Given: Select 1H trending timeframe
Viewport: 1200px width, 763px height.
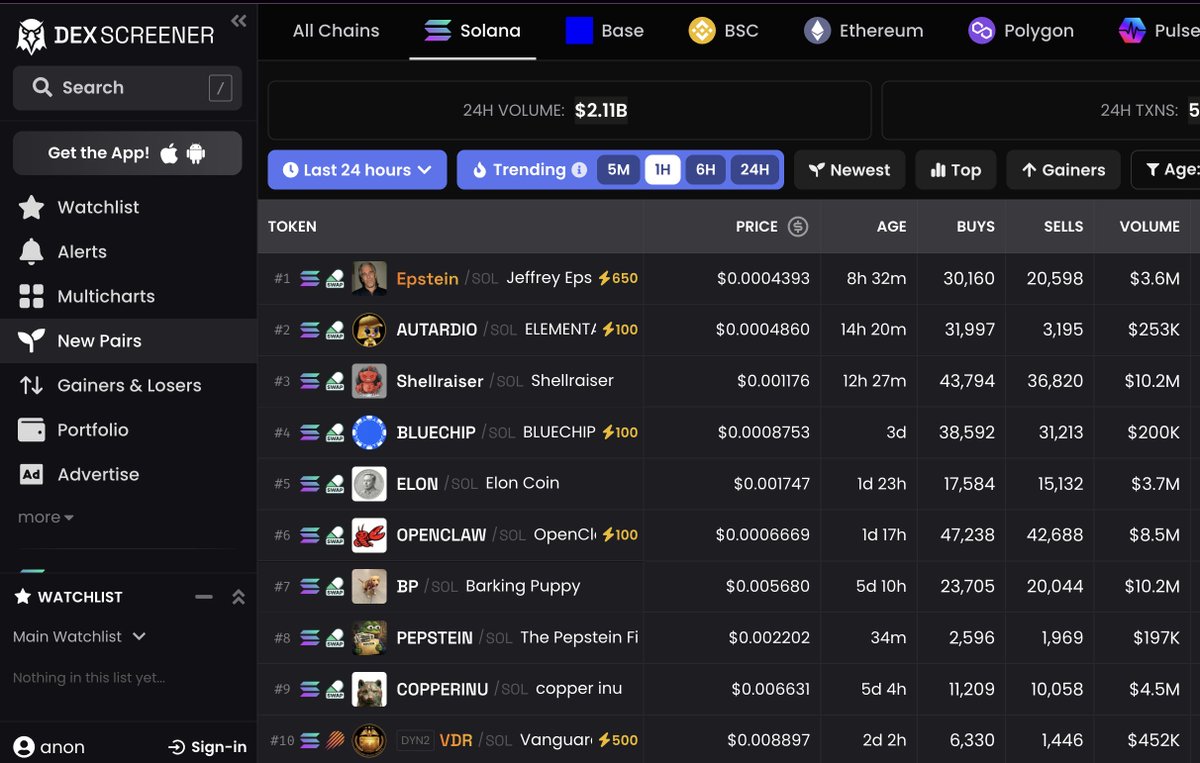Looking at the screenshot, I should pos(662,170).
